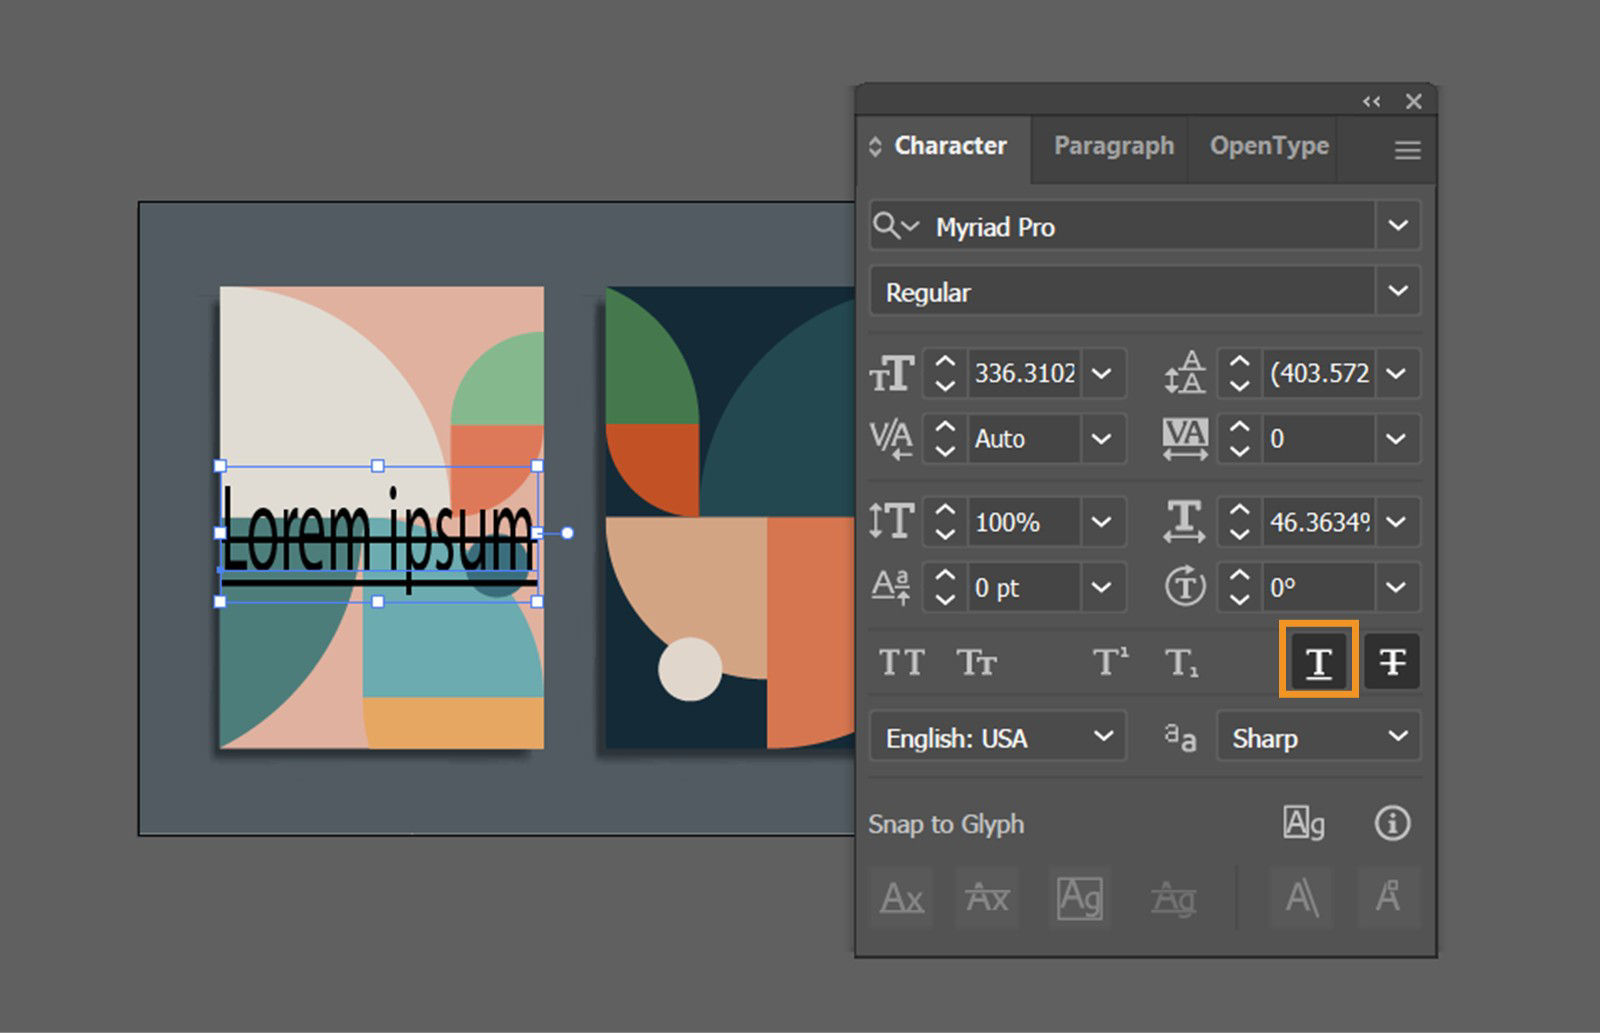
Task: Switch to the Paragraph tab
Action: 1113,146
